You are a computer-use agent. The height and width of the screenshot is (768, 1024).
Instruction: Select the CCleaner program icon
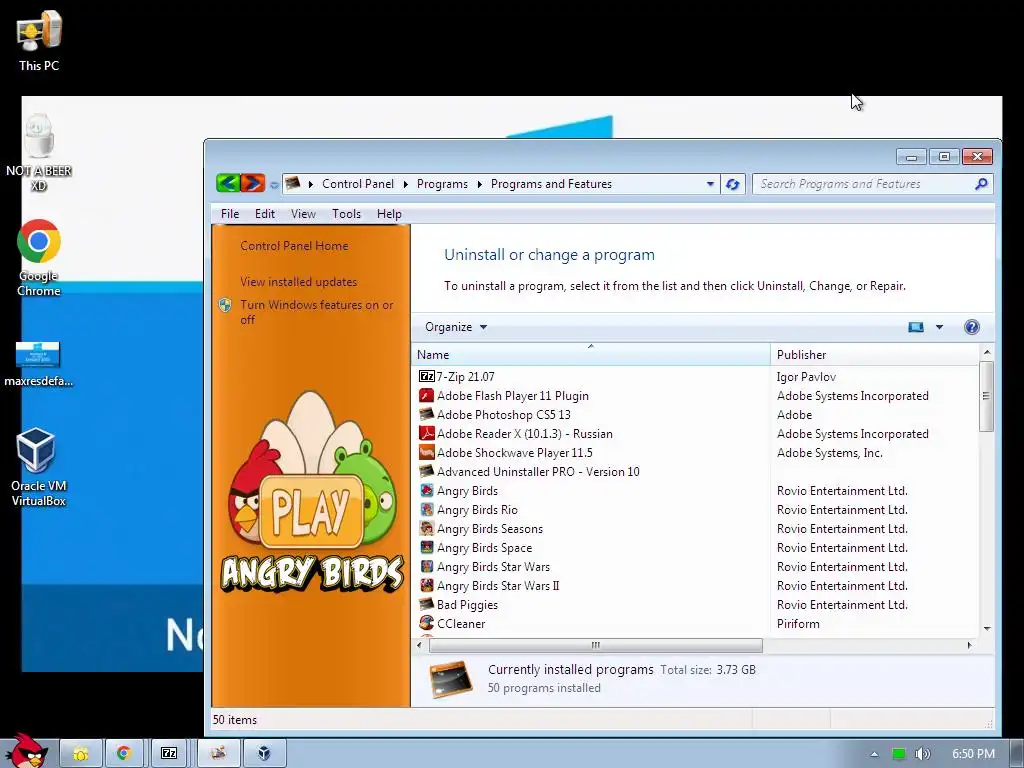[426, 623]
